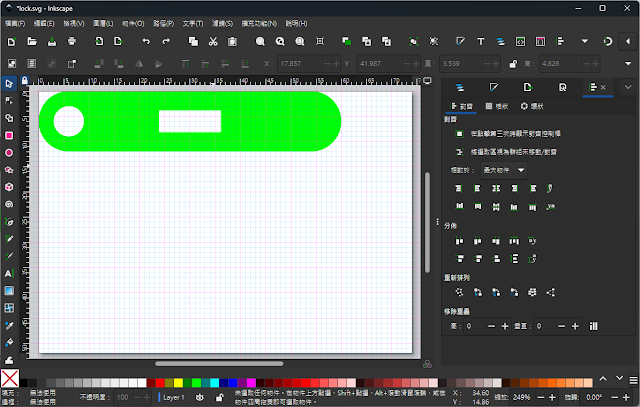Screen dimensions: 640x407
Task: Click the Open file folder icon
Action: click(x=32, y=42)
